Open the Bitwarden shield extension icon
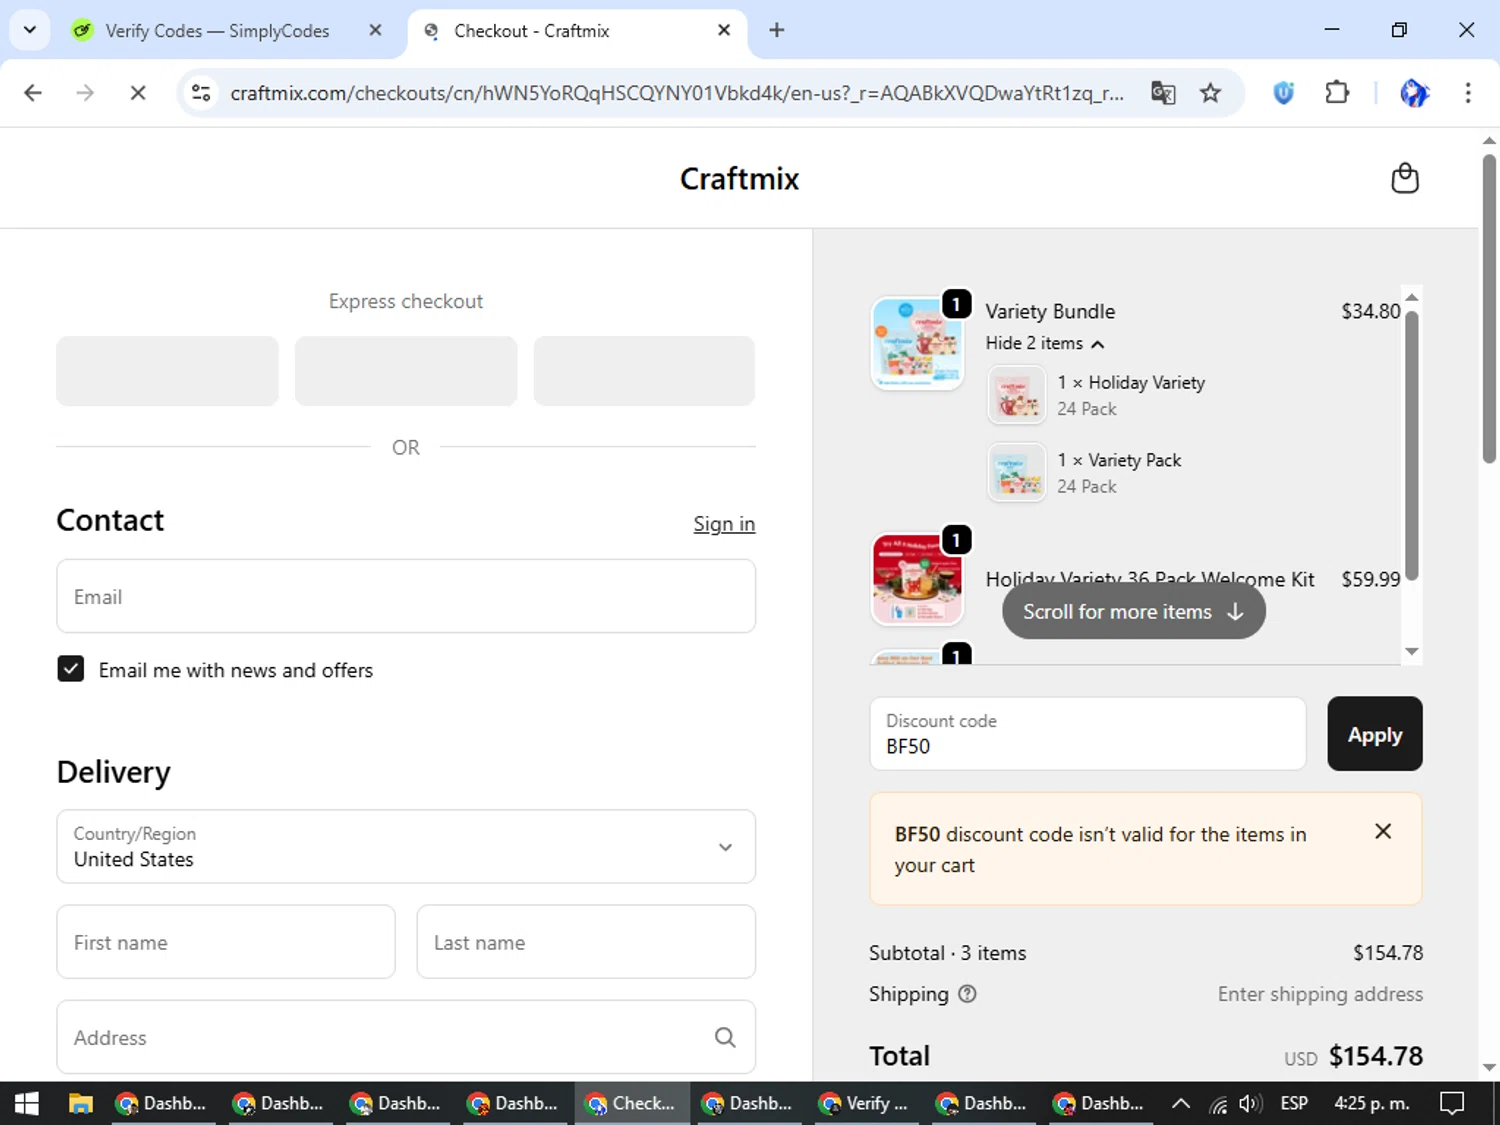The height and width of the screenshot is (1125, 1500). coord(1284,93)
